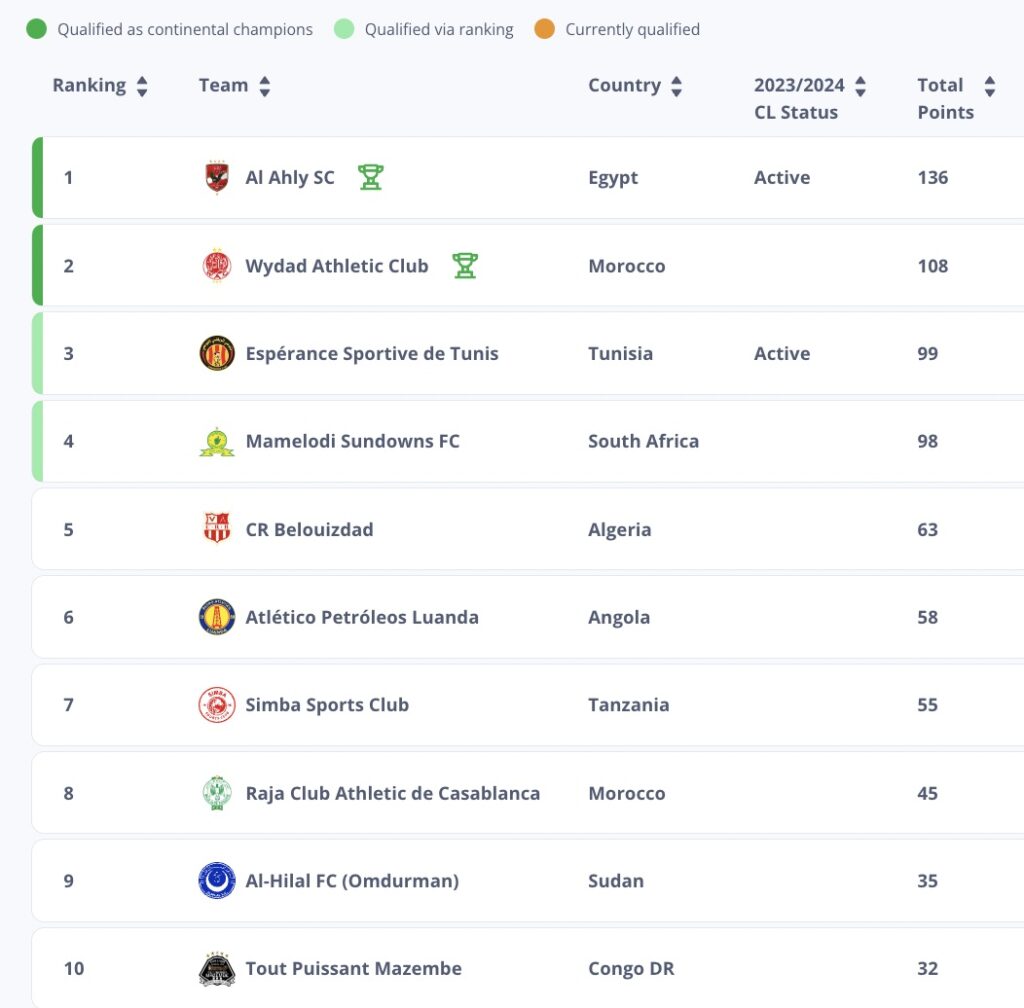Click the Al-Hilal FC Omdurman logo
The image size is (1024, 1008).
(216, 881)
